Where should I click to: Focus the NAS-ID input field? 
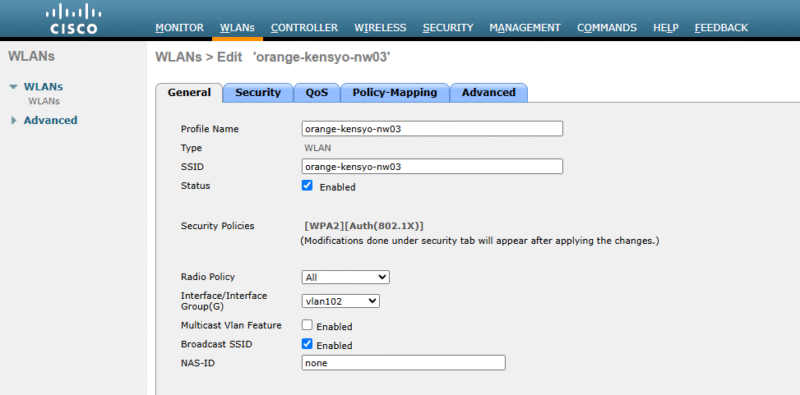pos(404,363)
